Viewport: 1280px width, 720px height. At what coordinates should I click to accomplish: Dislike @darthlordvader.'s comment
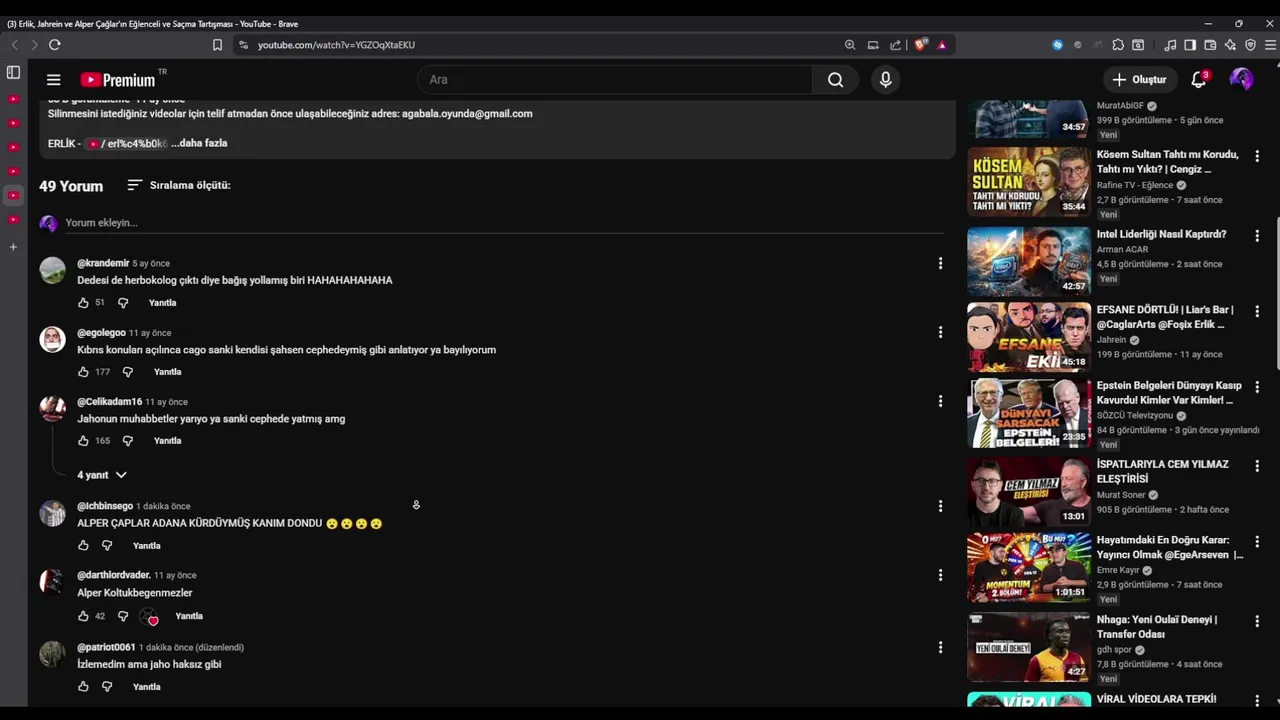coord(123,616)
